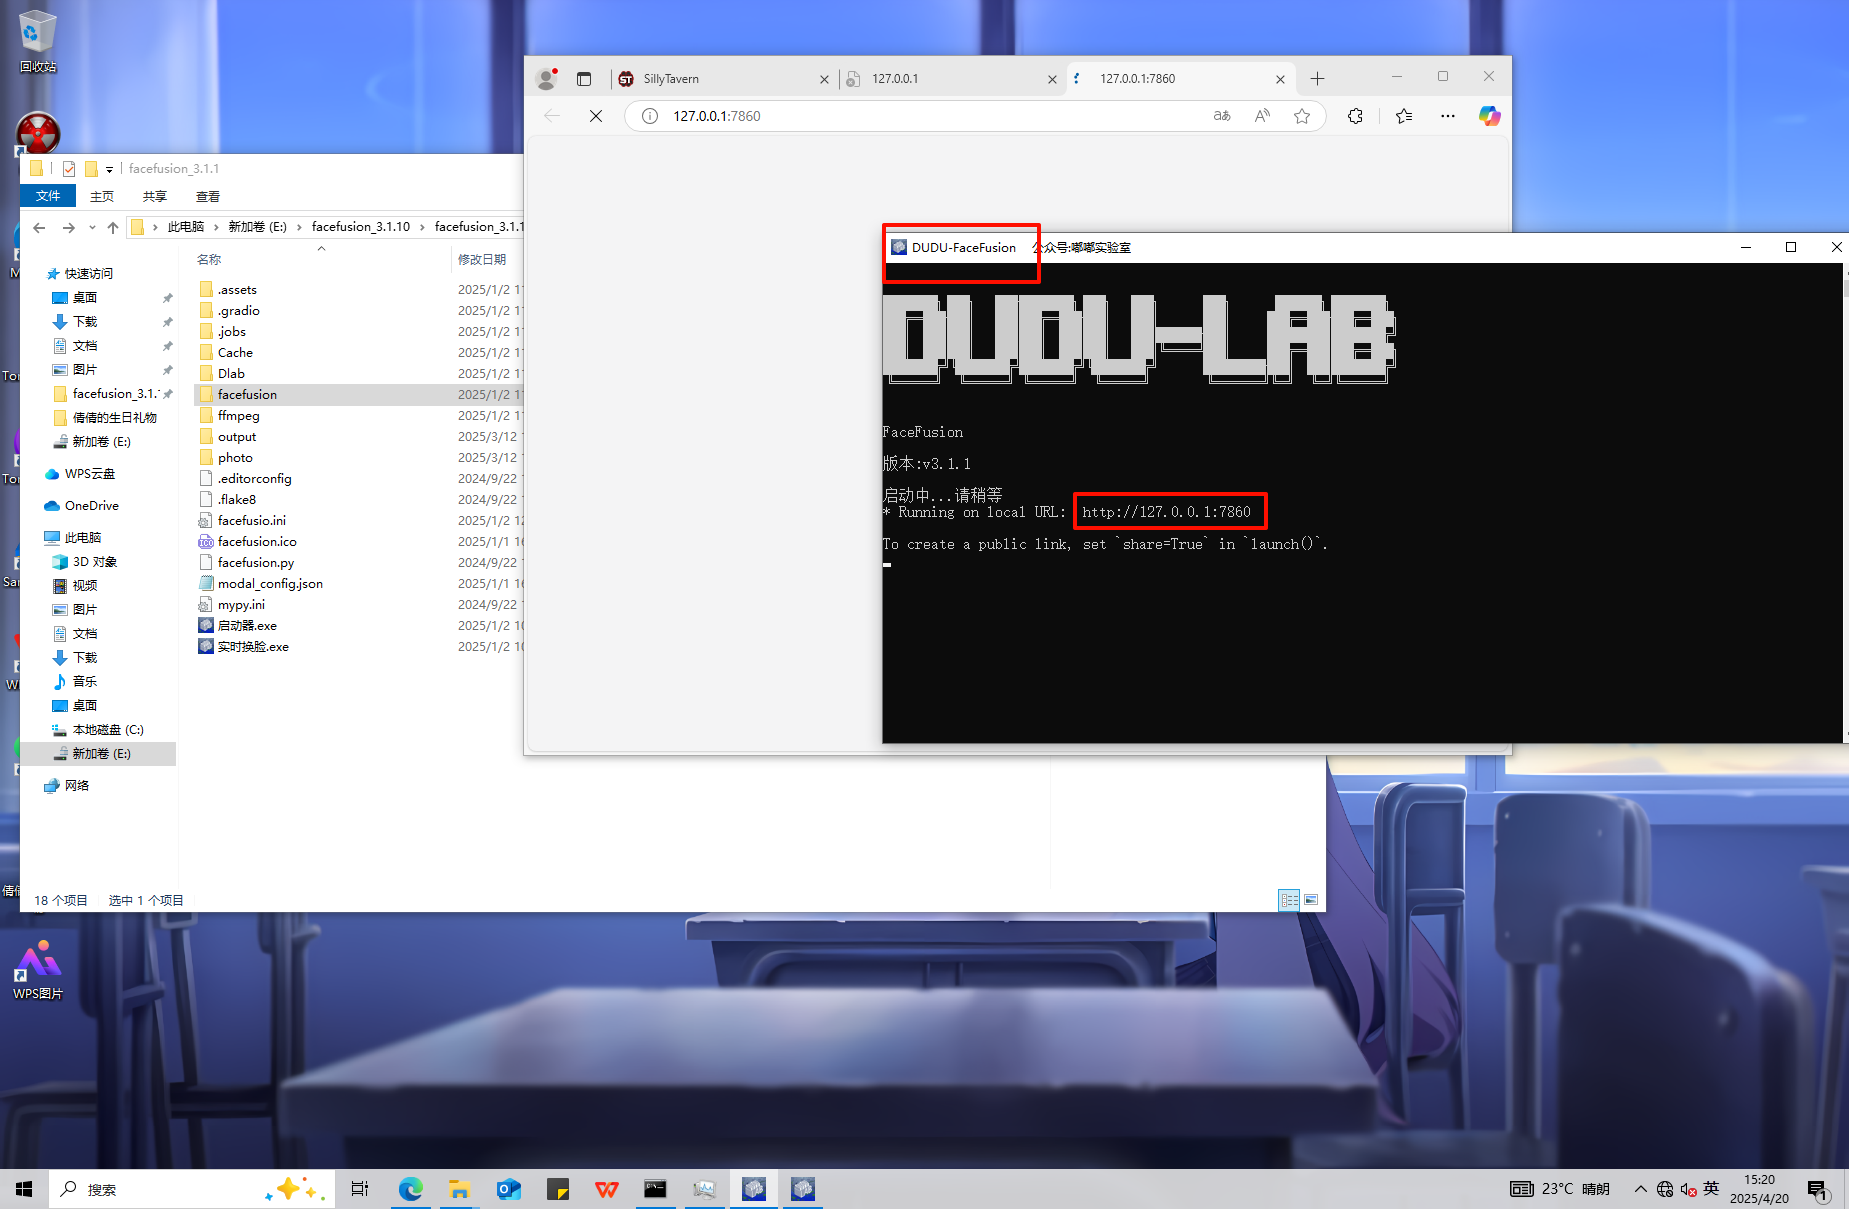Open the Recycle Bin desktop icon
This screenshot has height=1209, width=1849.
coord(38,41)
